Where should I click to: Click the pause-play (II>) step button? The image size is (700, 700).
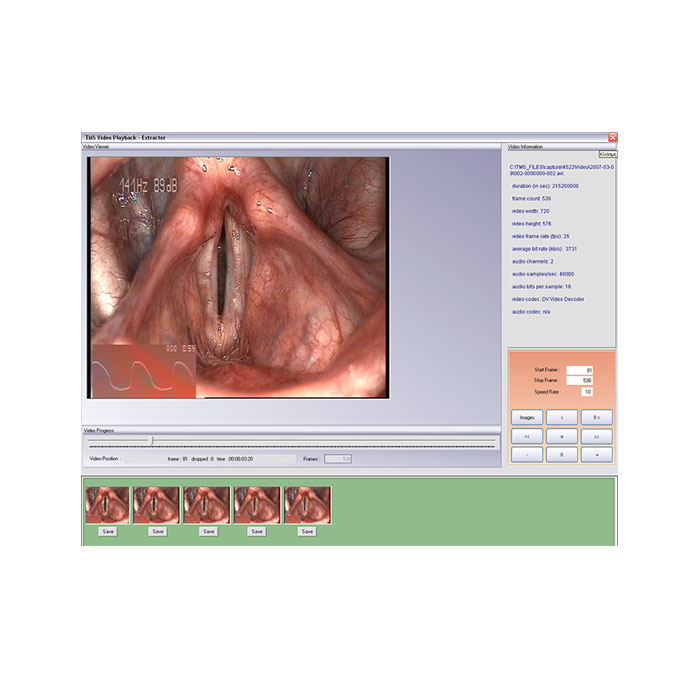[x=596, y=417]
